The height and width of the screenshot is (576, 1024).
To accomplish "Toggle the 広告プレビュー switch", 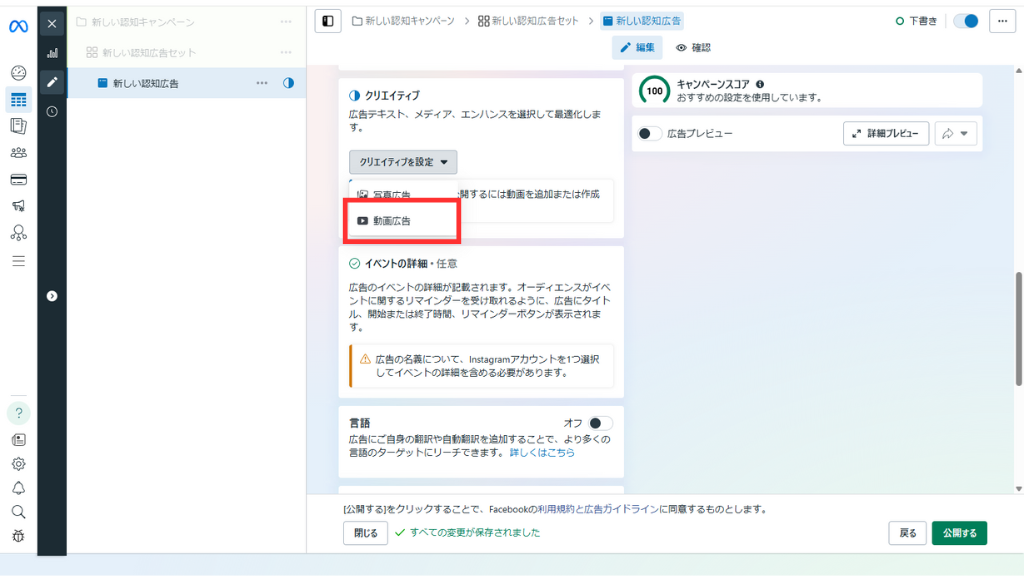I will pyautogui.click(x=650, y=133).
